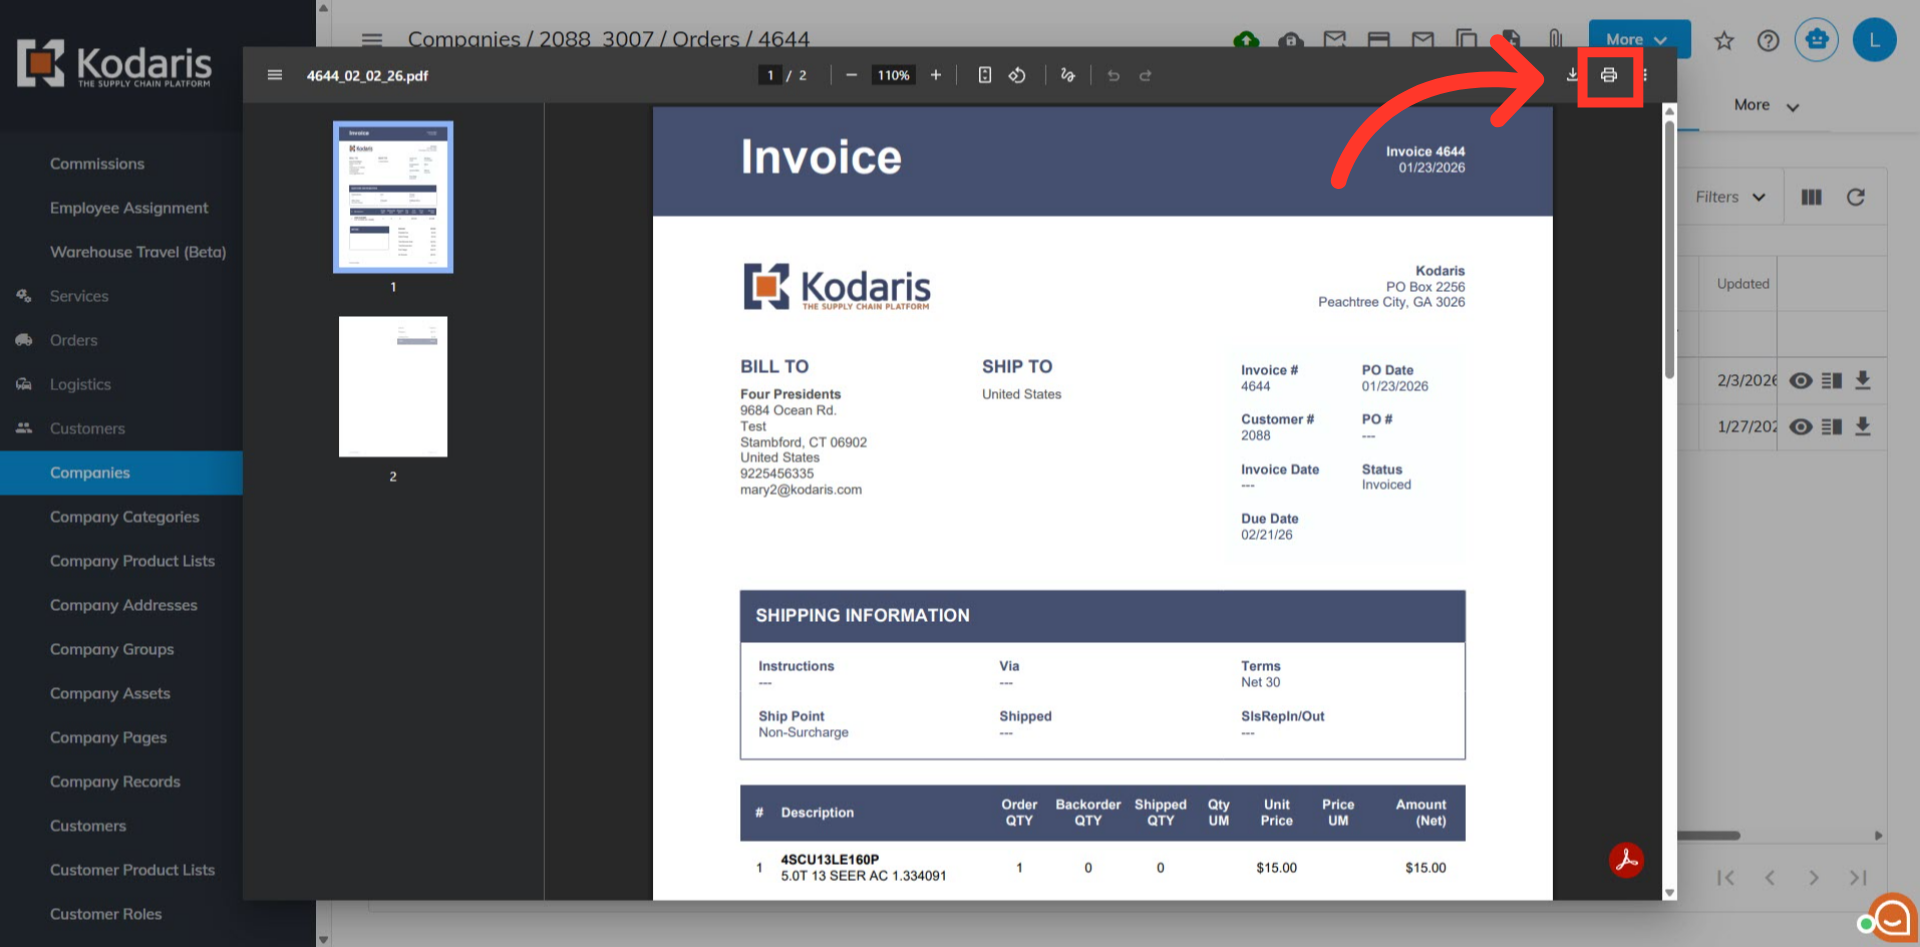
Task: Open user profile avatar L
Action: tap(1874, 40)
